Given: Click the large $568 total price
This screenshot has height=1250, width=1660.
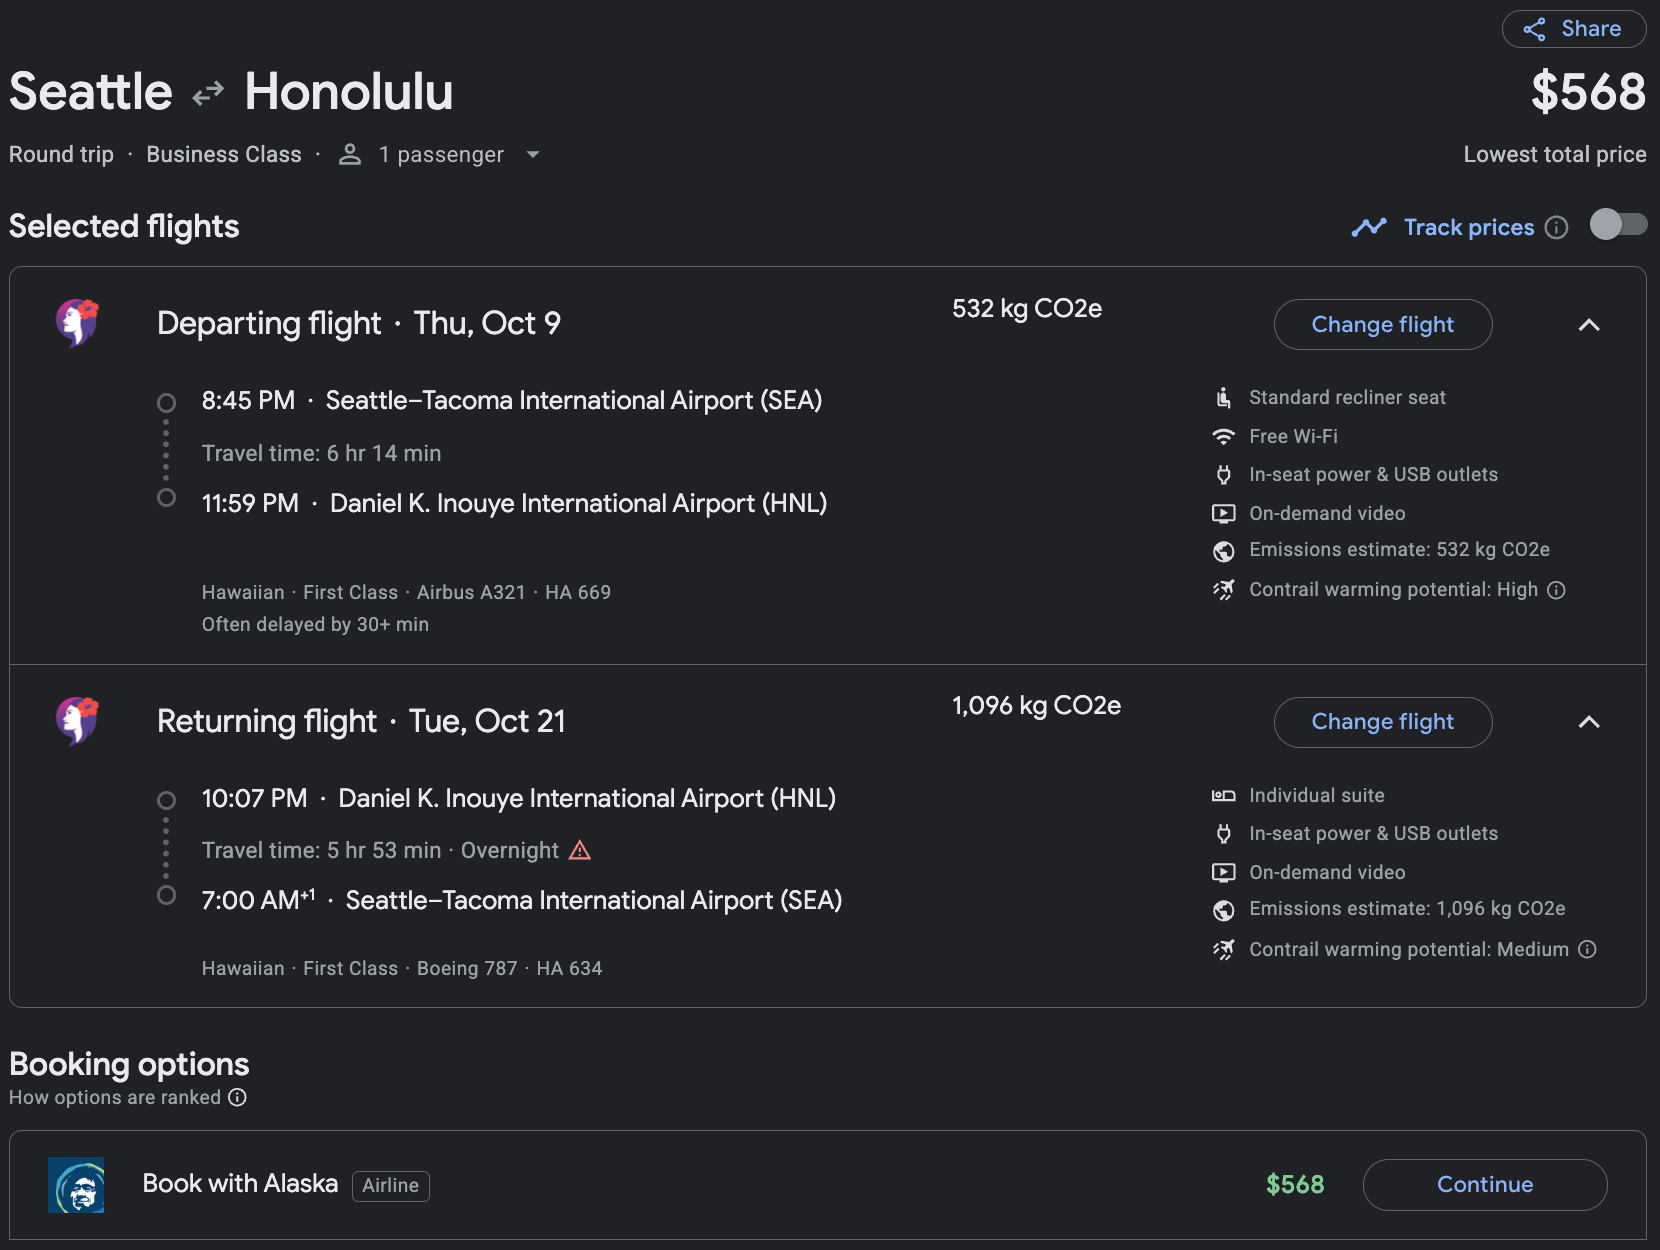Looking at the screenshot, I should click(x=1588, y=92).
